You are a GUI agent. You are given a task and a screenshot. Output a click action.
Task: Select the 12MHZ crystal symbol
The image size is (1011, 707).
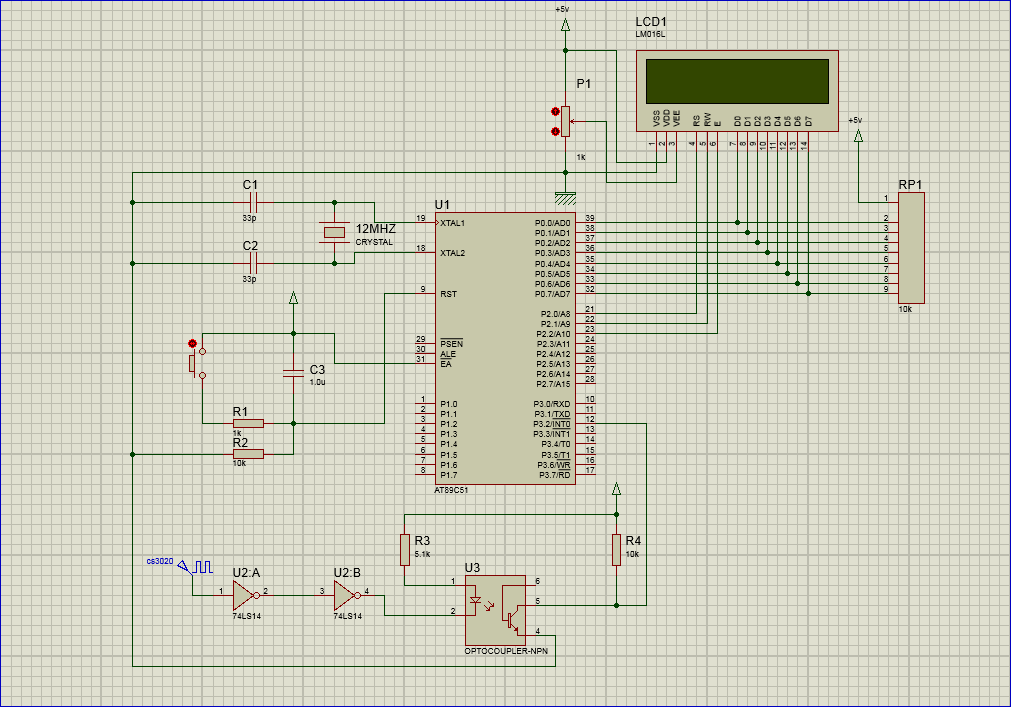pos(334,233)
